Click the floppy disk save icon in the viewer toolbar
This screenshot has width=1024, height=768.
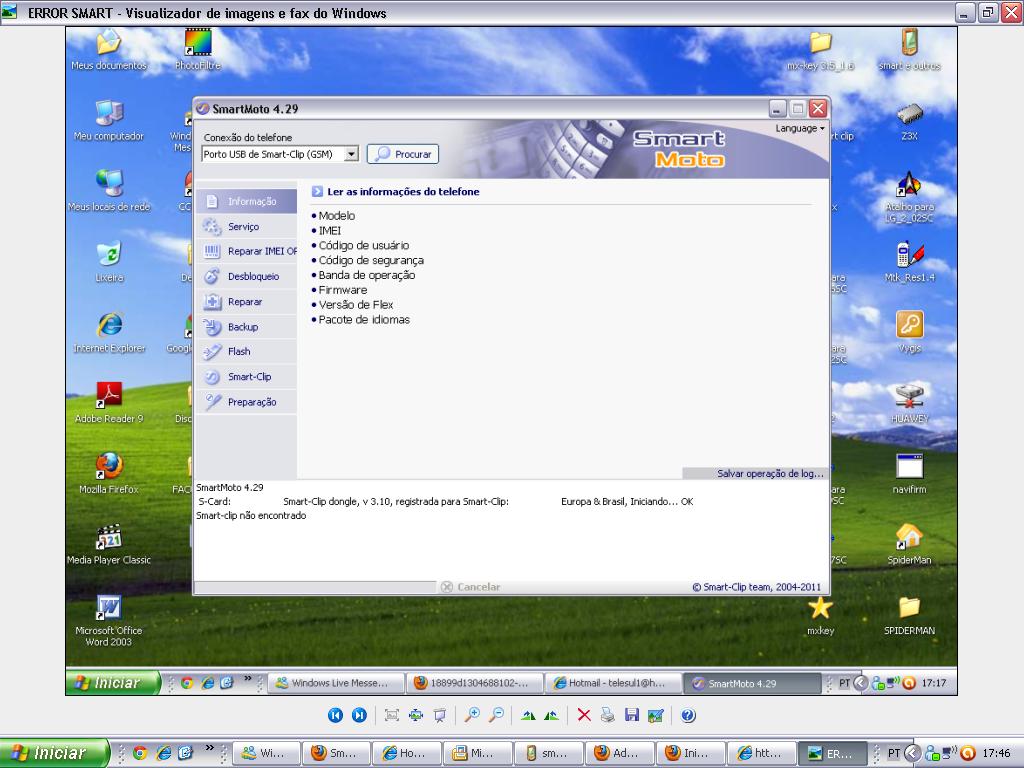pos(632,715)
